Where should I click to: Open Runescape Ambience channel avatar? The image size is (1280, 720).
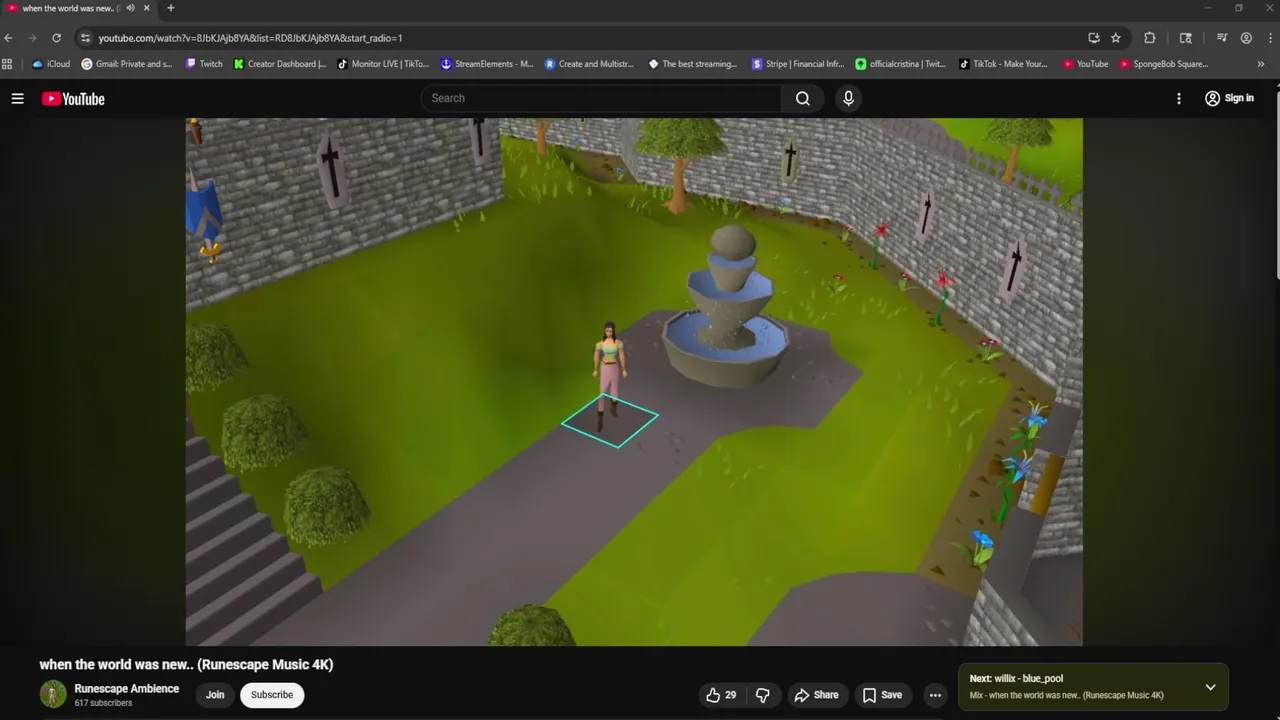pos(53,694)
